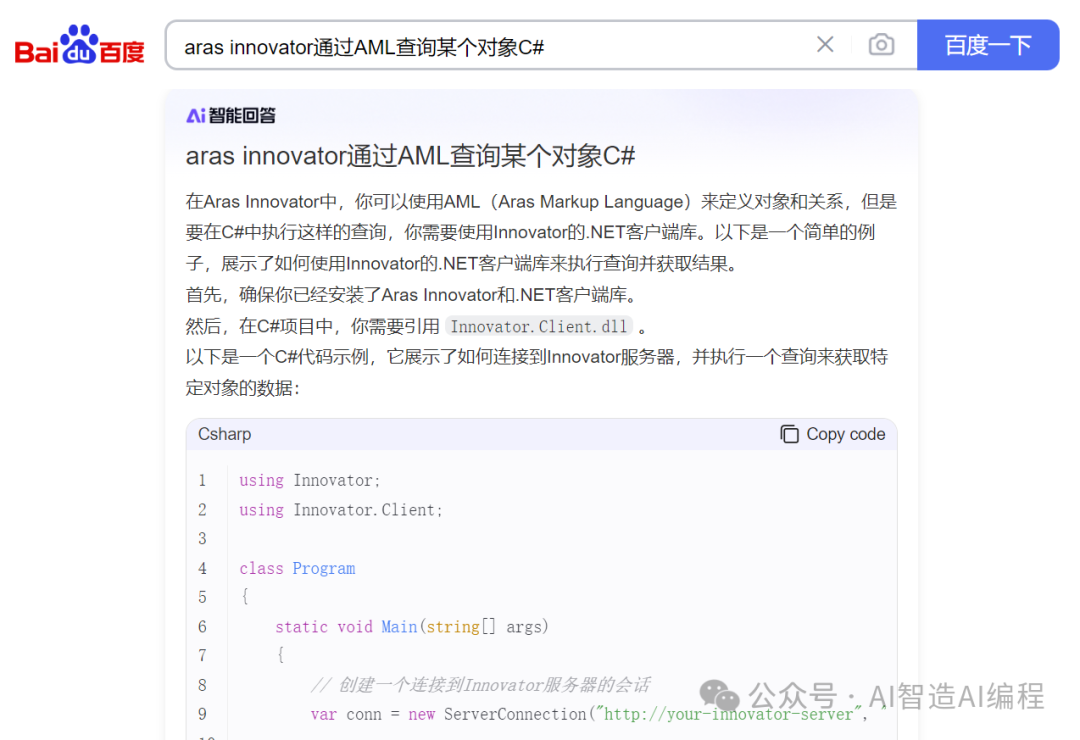Open image search via the camera icon
The height and width of the screenshot is (740, 1080).
click(x=881, y=45)
